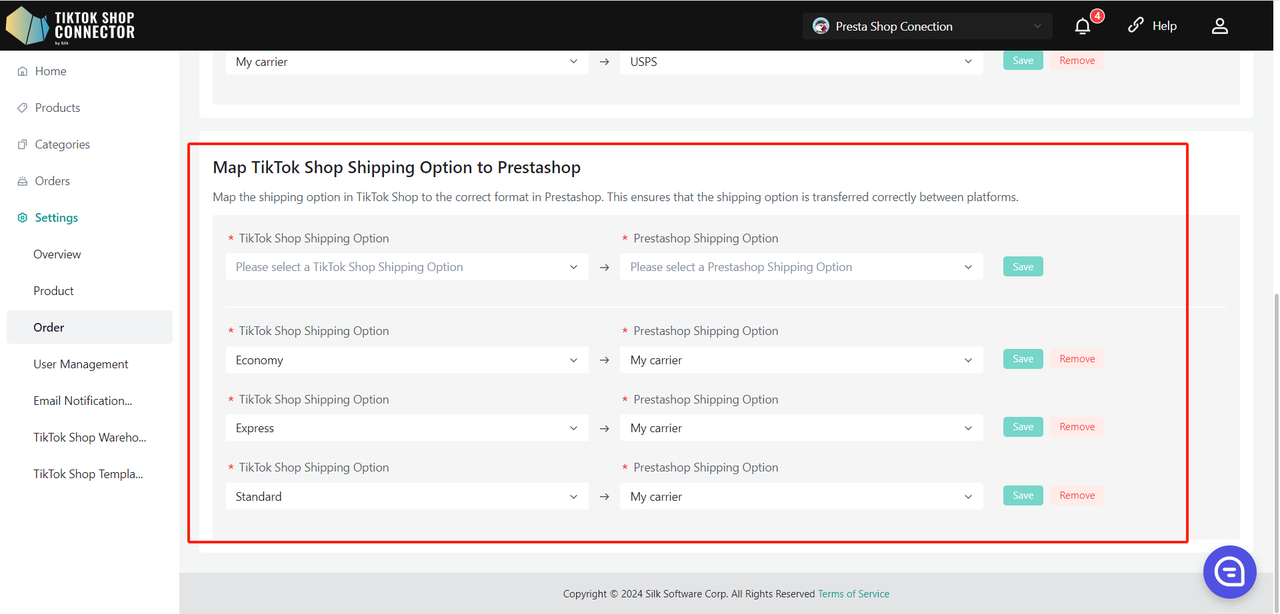Open the Express shipping option dropdown

(x=407, y=428)
